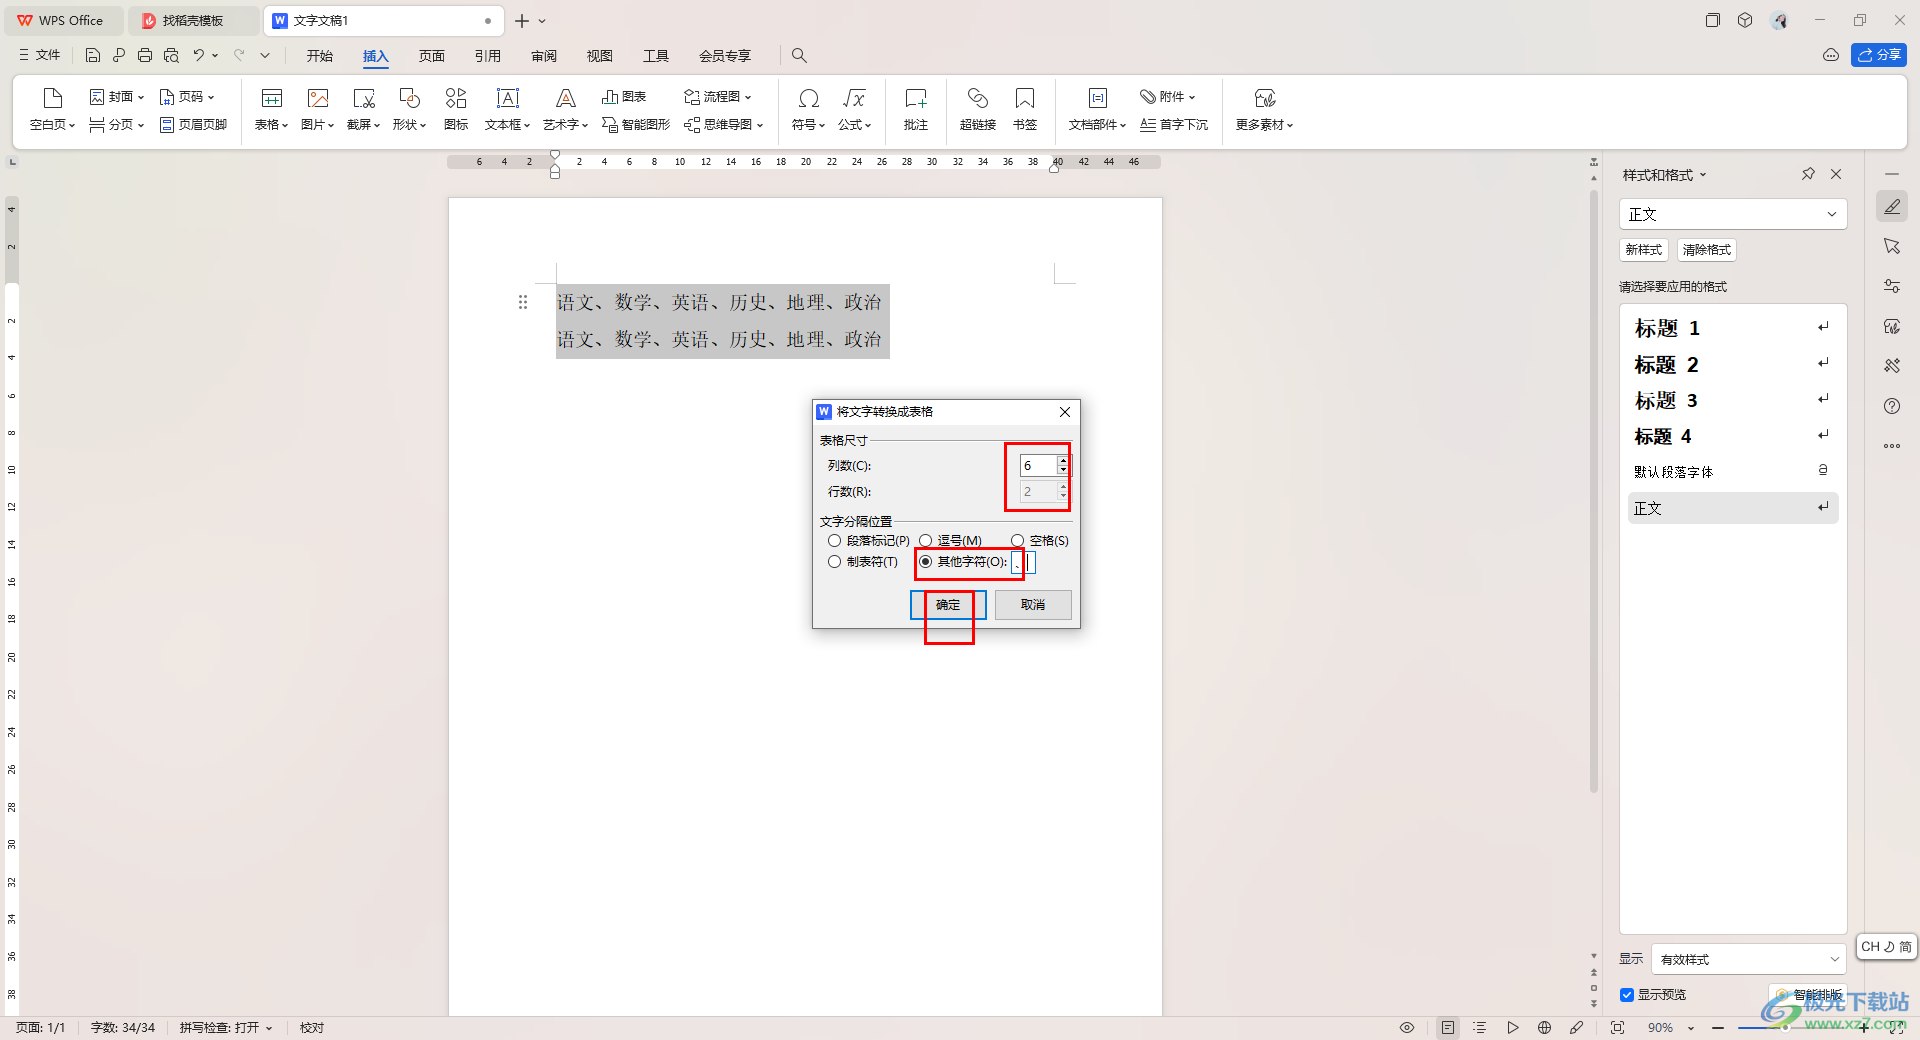Open the 视图 ribbon tab
The width and height of the screenshot is (1920, 1040).
tap(599, 56)
